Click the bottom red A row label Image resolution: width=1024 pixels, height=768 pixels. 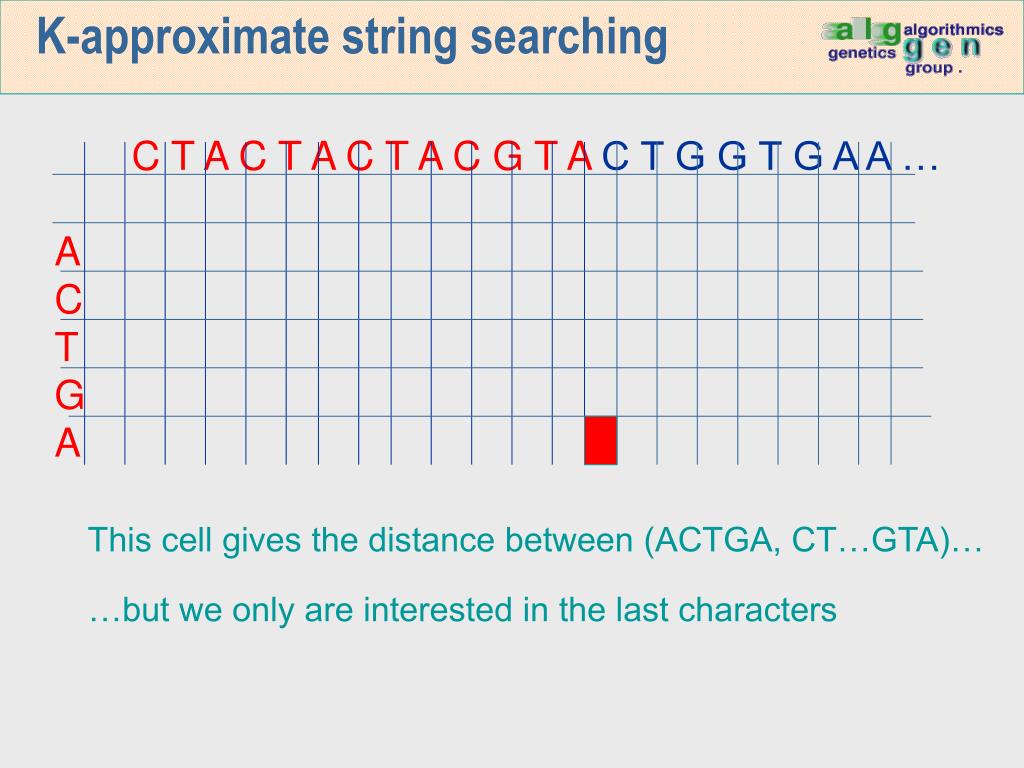[x=67, y=443]
